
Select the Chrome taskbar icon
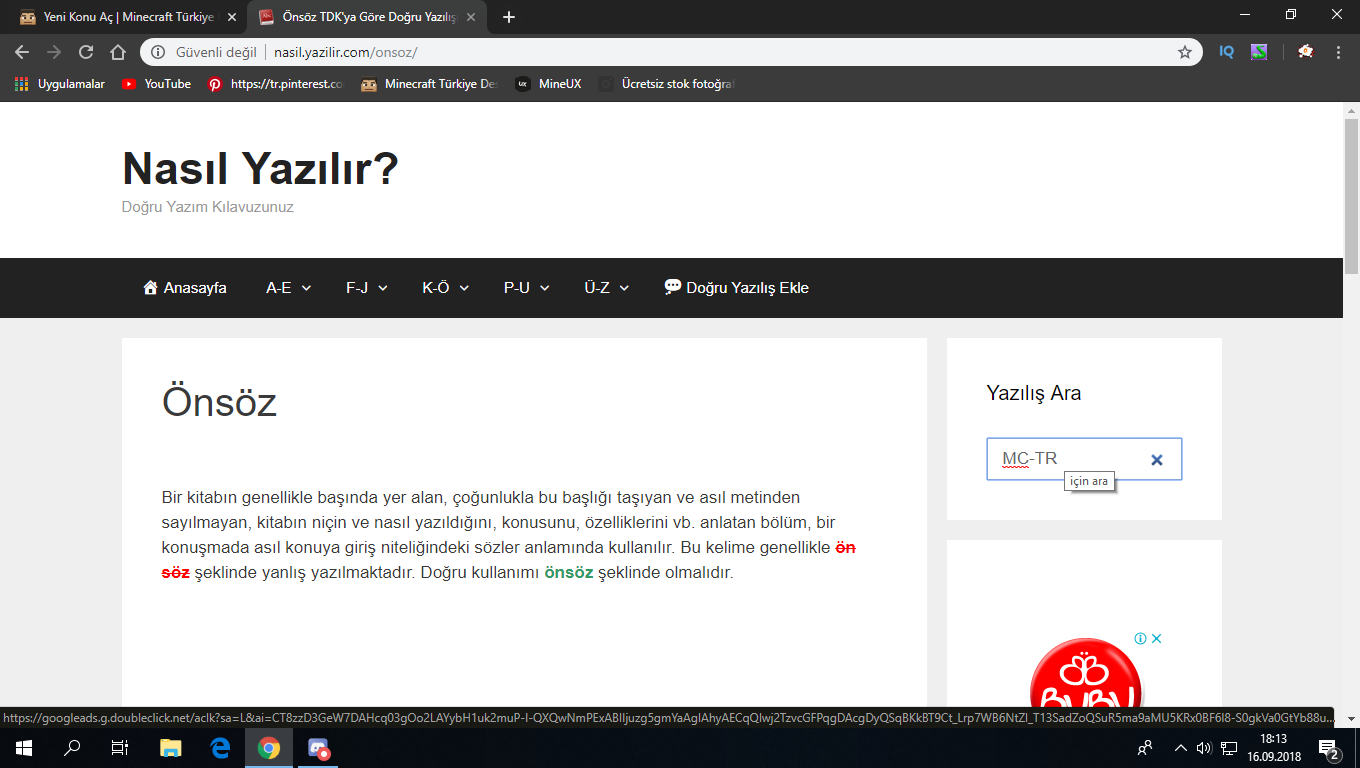tap(268, 747)
